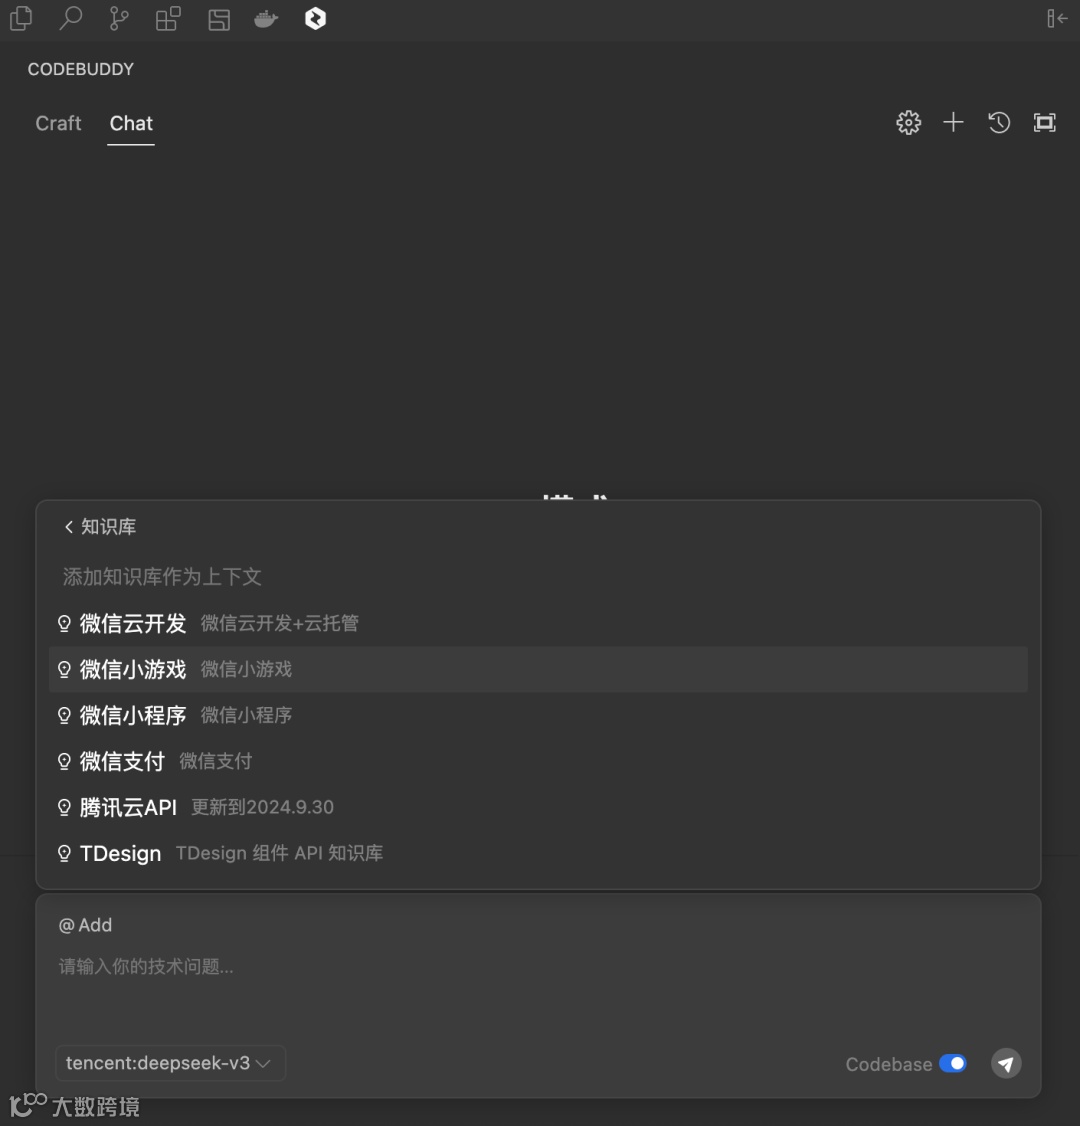This screenshot has width=1080, height=1126.
Task: Select the TDesign knowledge base
Action: point(539,853)
